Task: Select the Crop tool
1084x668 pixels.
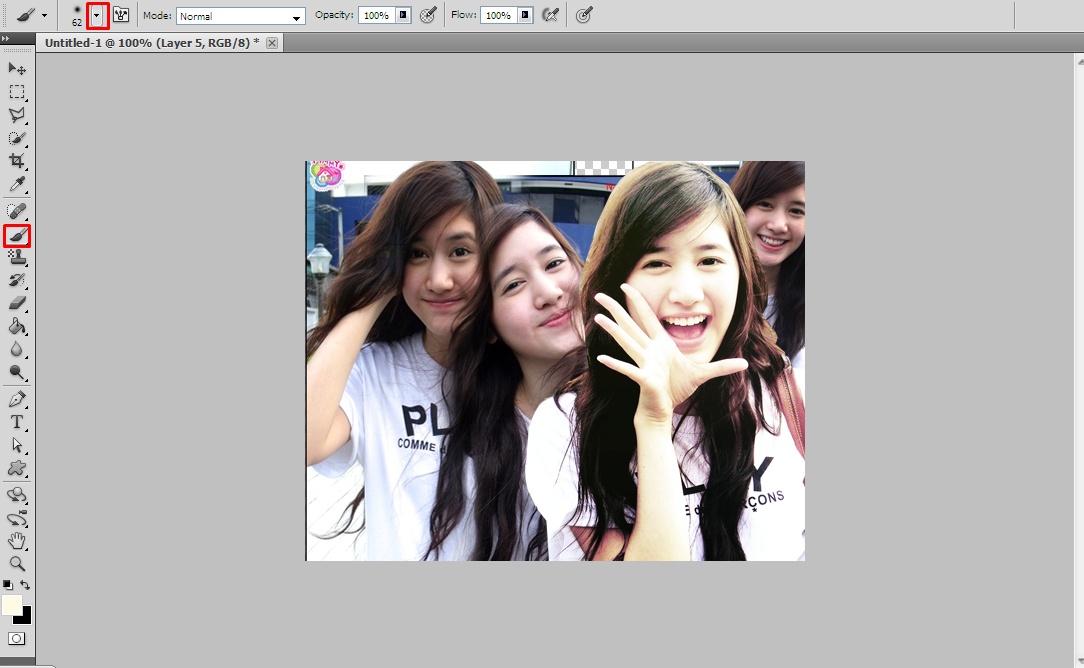Action: (x=17, y=160)
